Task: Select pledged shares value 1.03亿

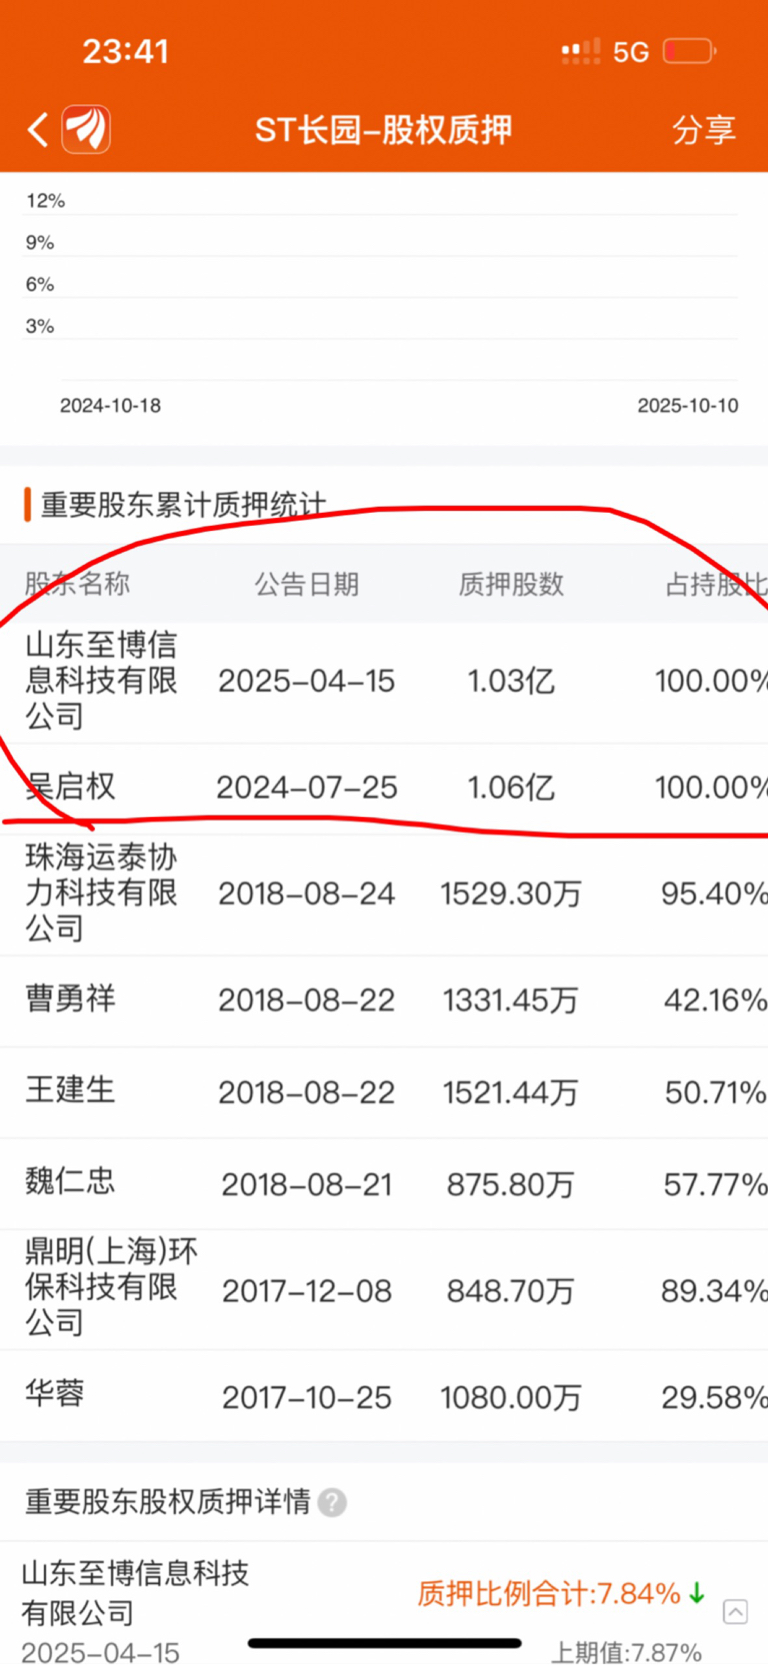Action: tap(511, 681)
